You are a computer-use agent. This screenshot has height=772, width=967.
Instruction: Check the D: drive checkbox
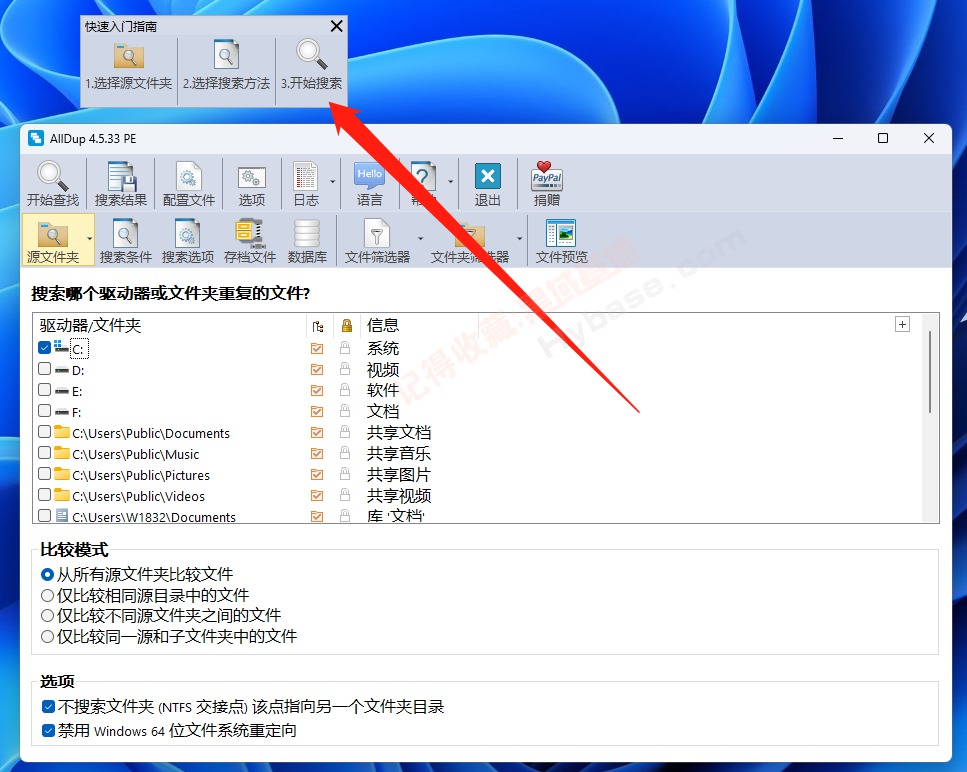pyautogui.click(x=44, y=369)
